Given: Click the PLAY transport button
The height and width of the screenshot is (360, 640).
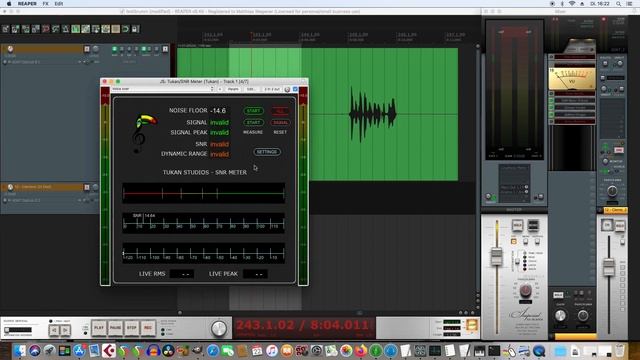Looking at the screenshot, I should coord(99,328).
